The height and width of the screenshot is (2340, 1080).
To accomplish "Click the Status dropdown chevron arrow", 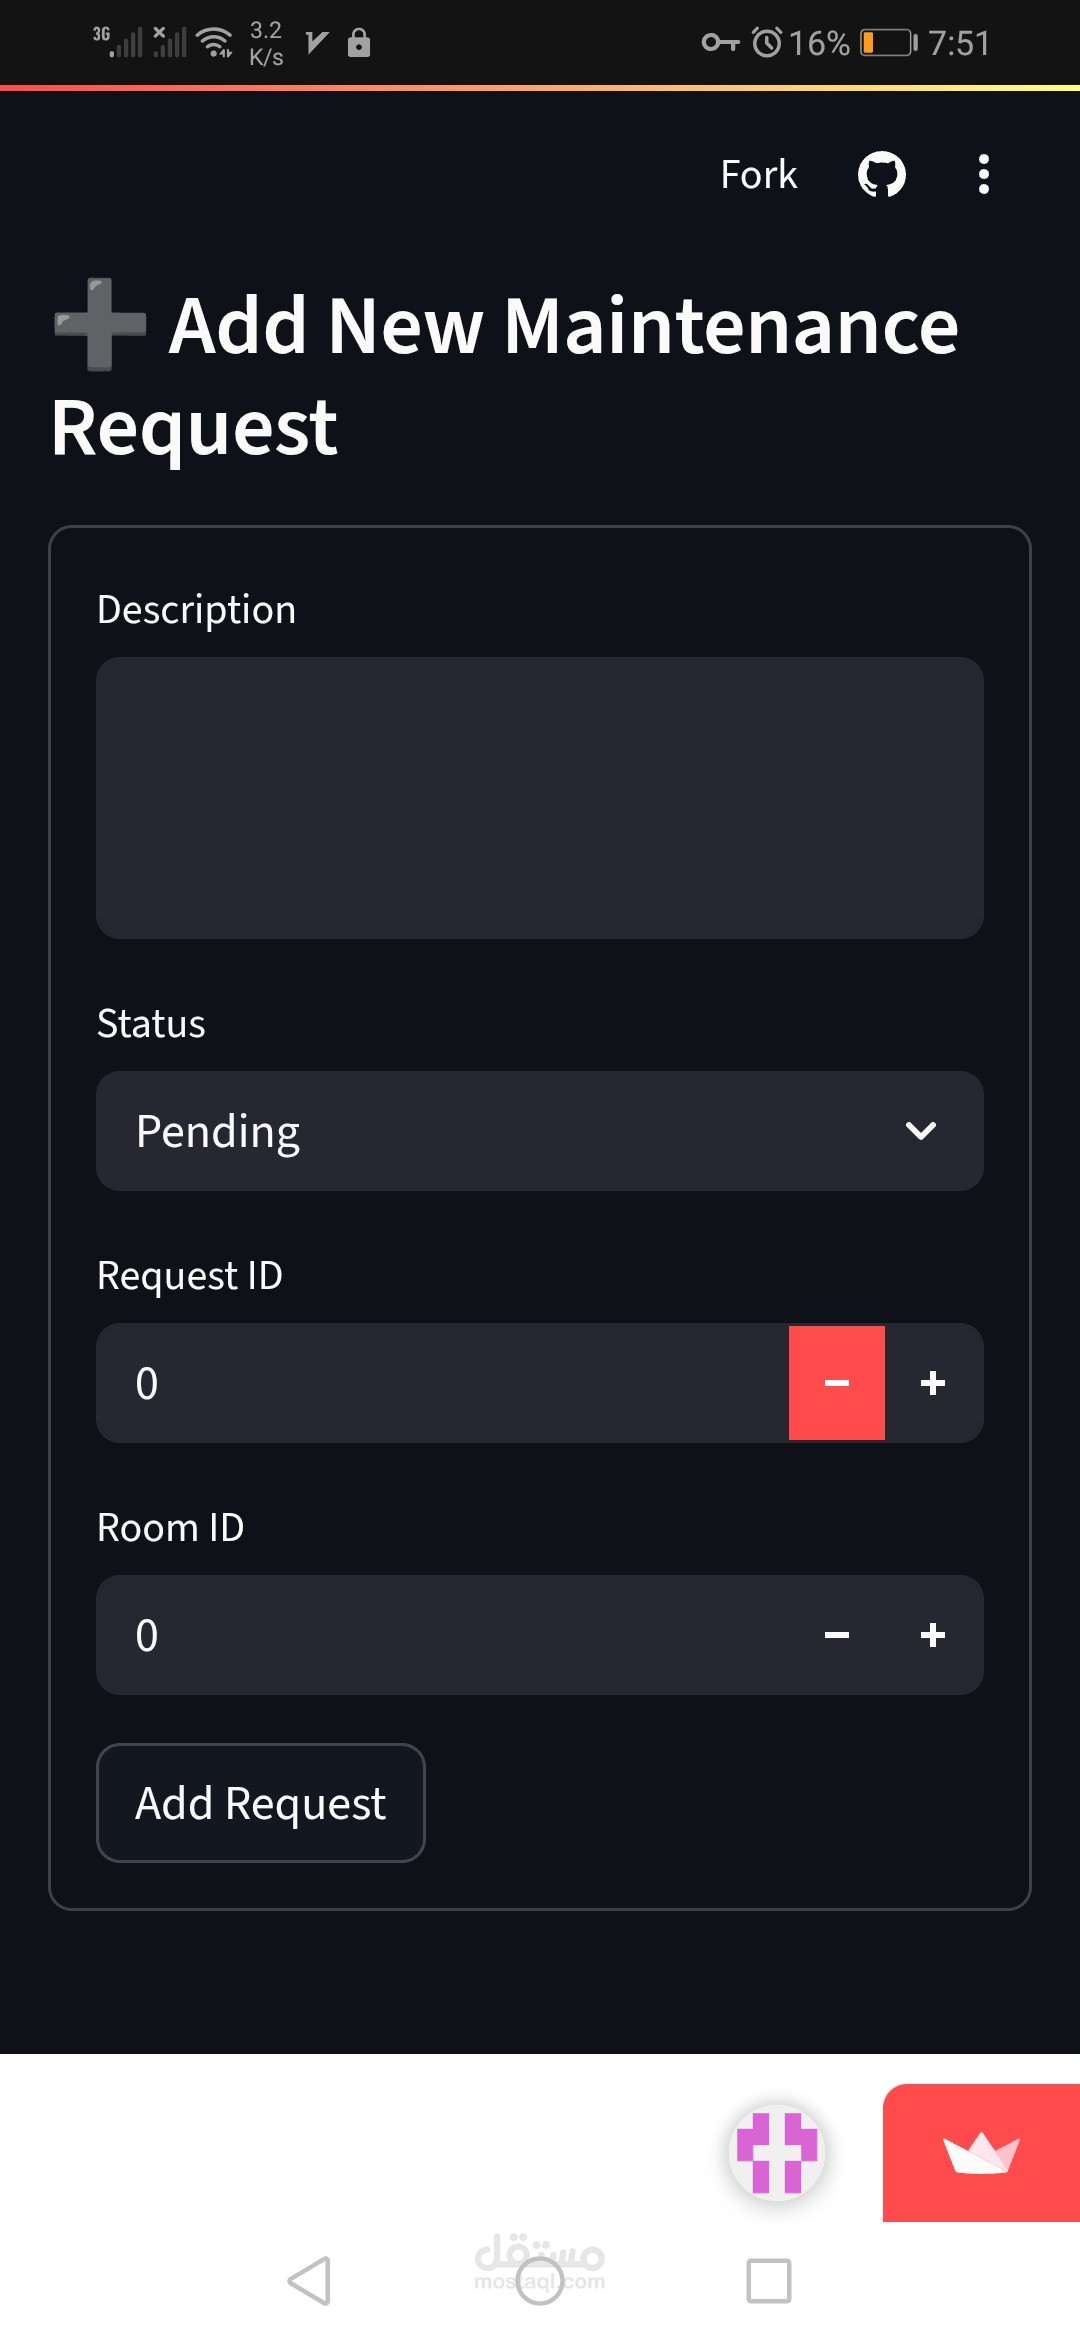I will point(920,1131).
